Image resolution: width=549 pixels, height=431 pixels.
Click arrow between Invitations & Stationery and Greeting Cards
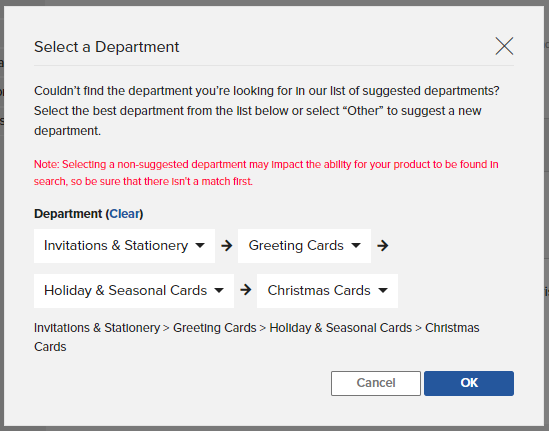tap(227, 245)
